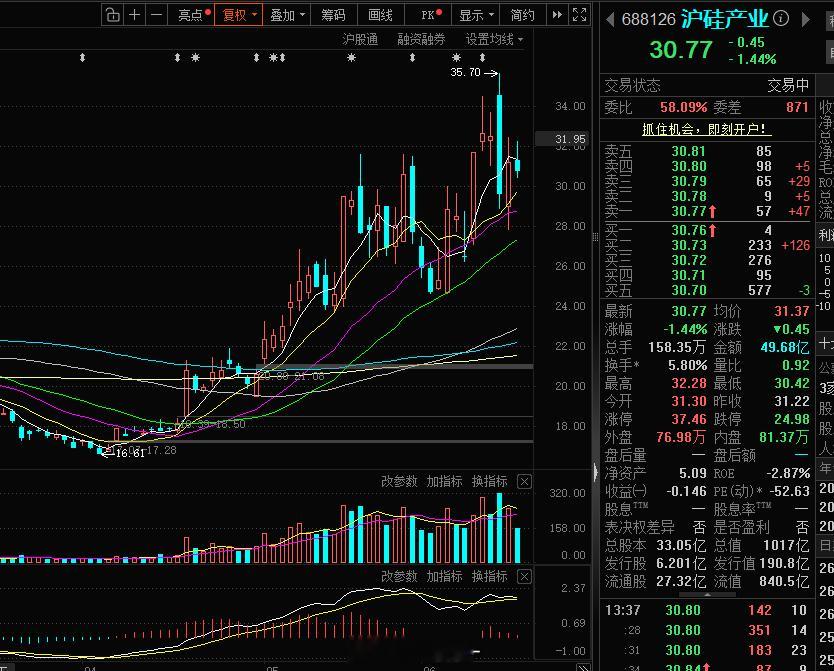Click the stock code 688126
The width and height of the screenshot is (834, 671).
(648, 20)
